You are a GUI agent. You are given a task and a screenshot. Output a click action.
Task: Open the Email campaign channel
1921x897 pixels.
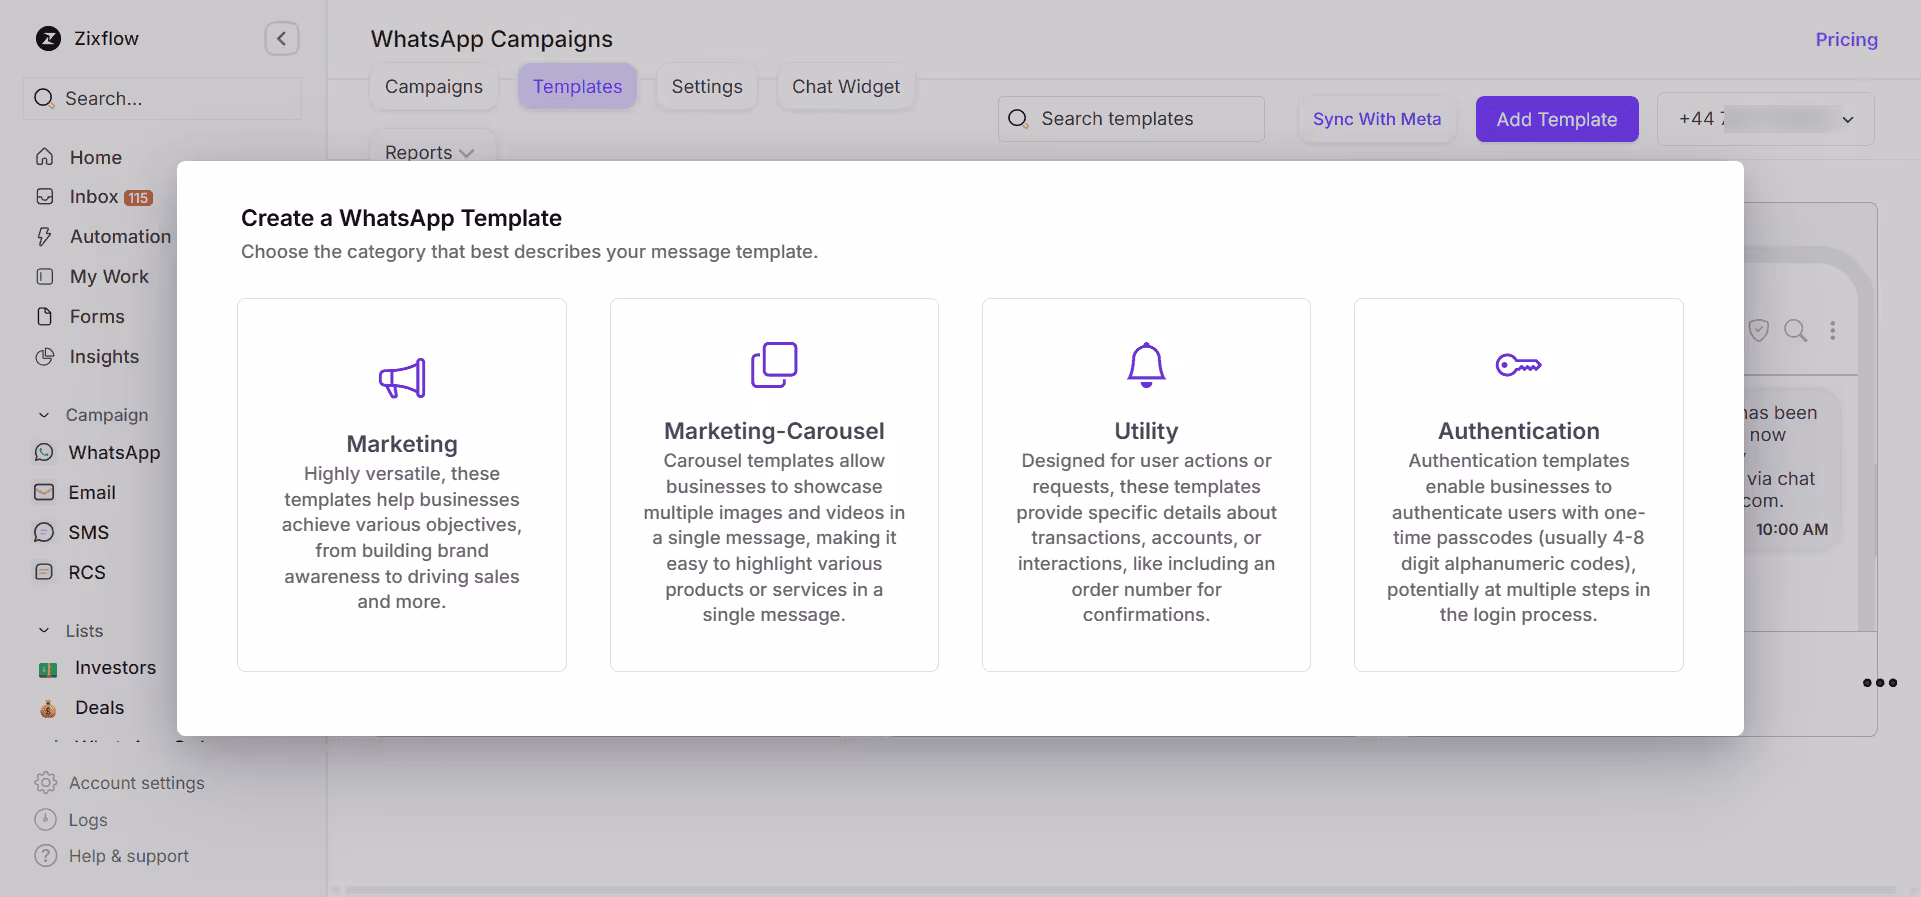click(x=92, y=493)
